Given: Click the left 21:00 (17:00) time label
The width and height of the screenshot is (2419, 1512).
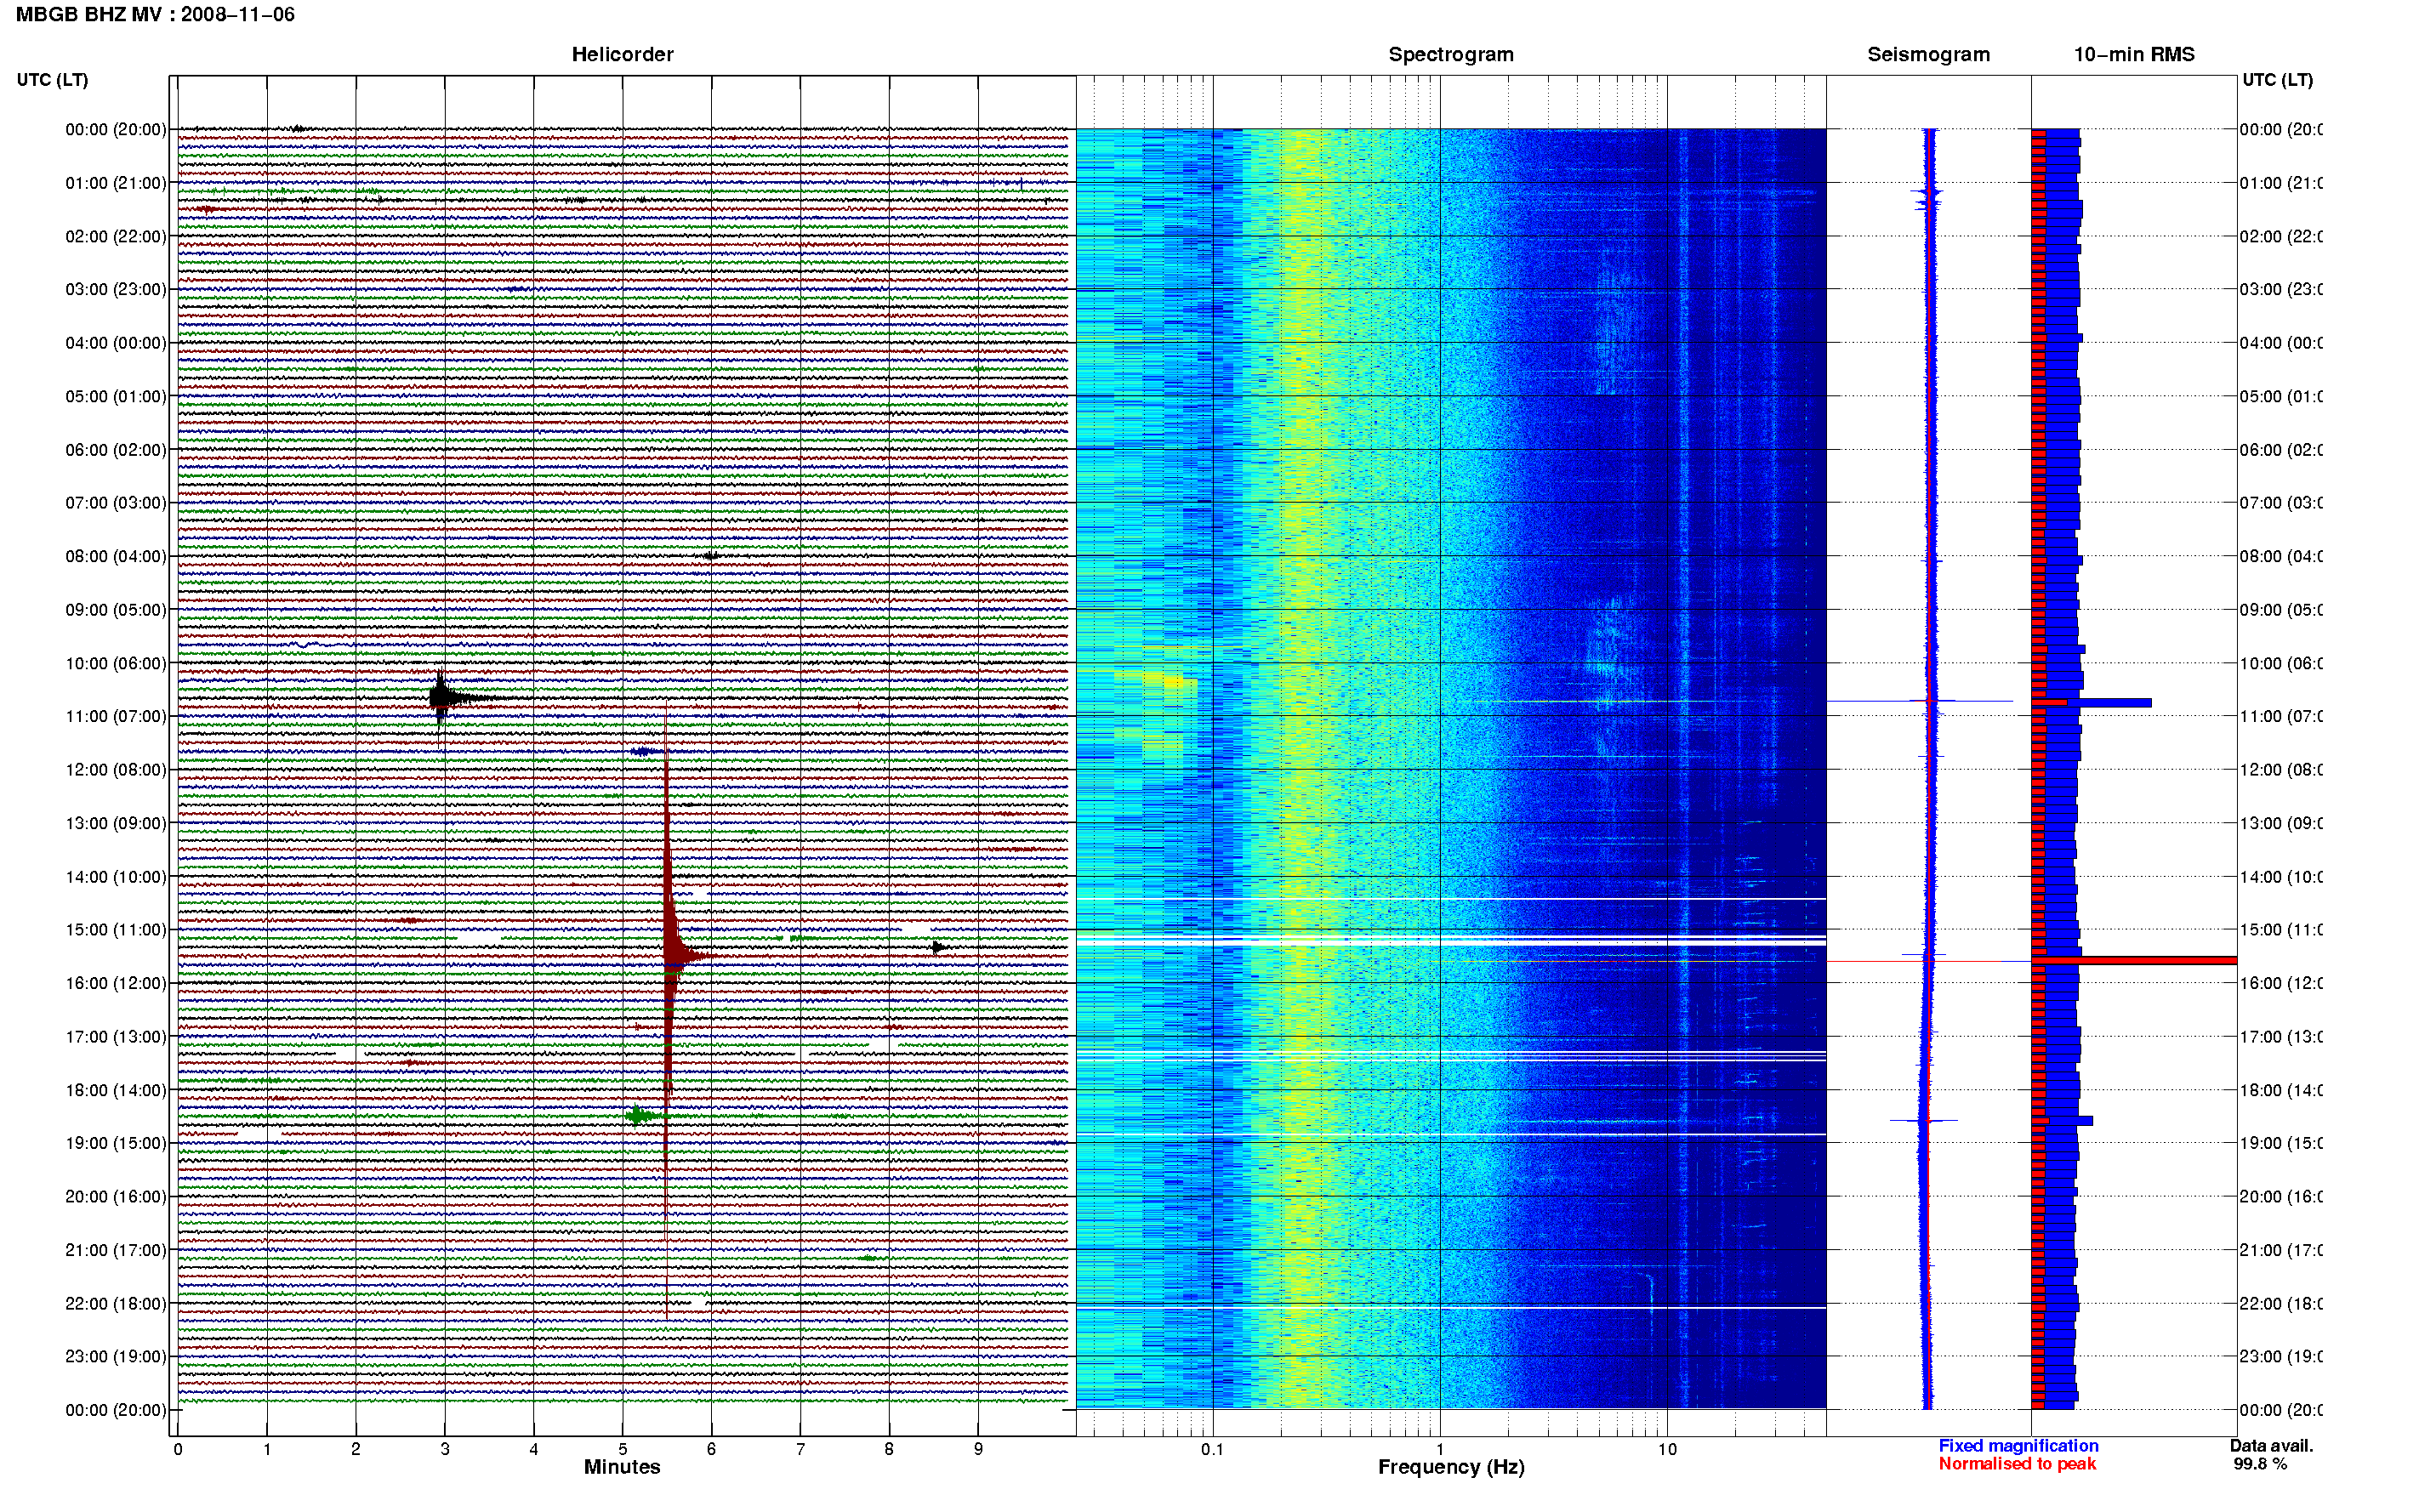Looking at the screenshot, I should 116,1250.
